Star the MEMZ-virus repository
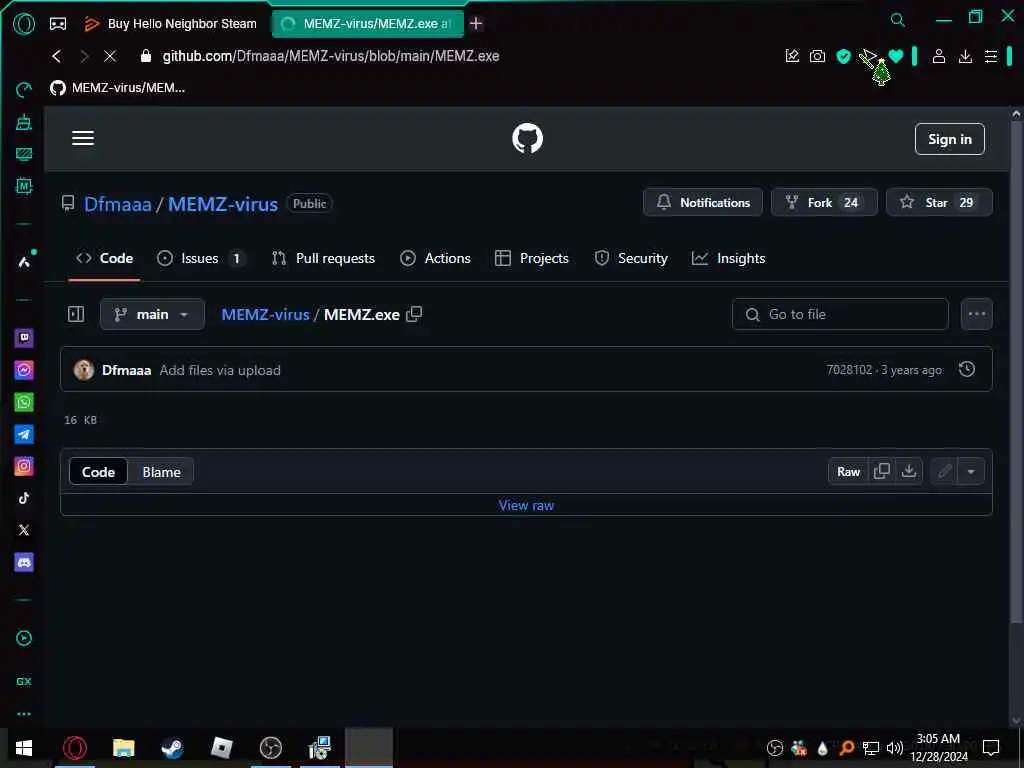This screenshot has width=1024, height=768. (x=939, y=202)
